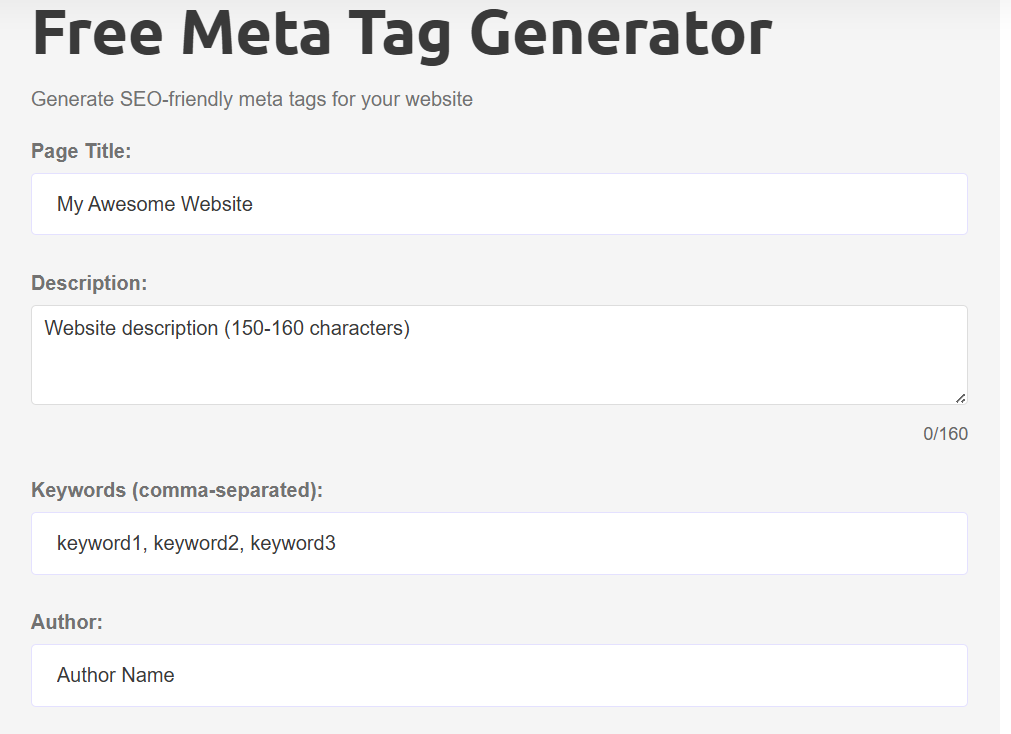Click the 'Page Title:' label
This screenshot has width=1011, height=734.
click(80, 151)
